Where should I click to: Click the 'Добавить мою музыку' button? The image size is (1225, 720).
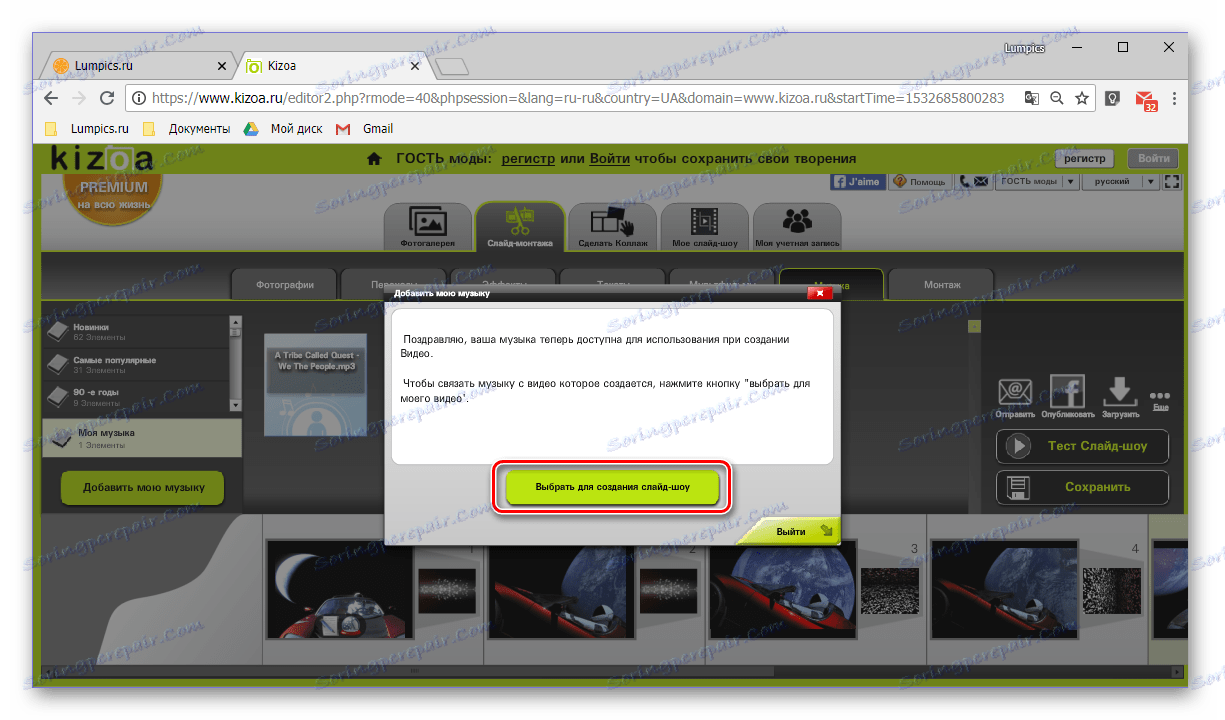coord(143,487)
